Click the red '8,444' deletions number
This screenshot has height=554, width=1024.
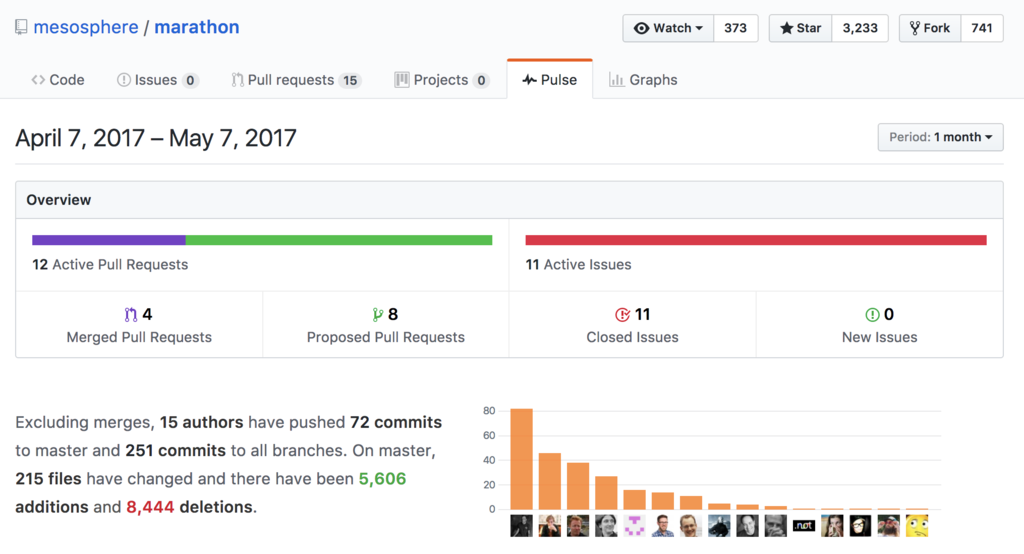pos(150,507)
